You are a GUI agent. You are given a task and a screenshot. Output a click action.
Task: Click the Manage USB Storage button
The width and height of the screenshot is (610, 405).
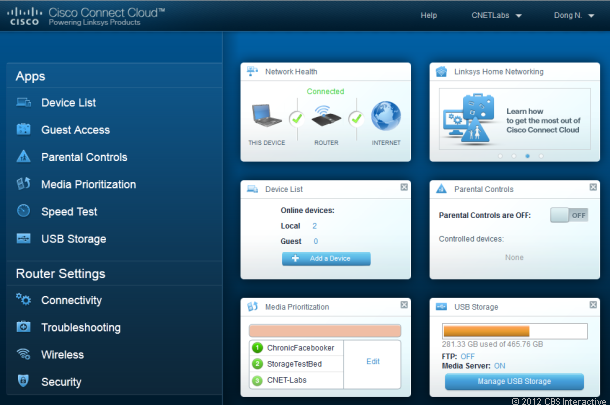[x=514, y=382]
